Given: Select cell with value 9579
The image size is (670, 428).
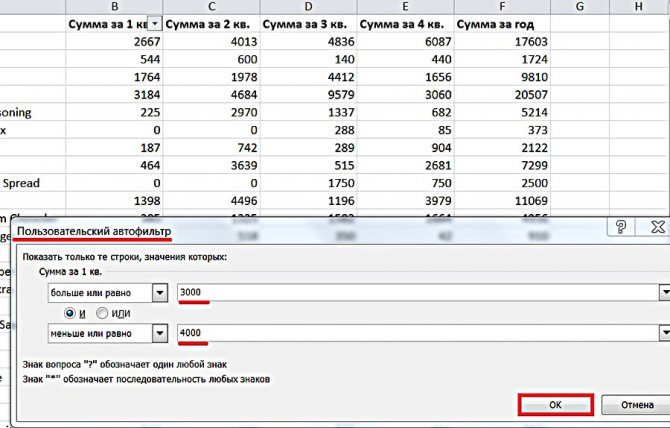Looking at the screenshot, I should tap(308, 94).
